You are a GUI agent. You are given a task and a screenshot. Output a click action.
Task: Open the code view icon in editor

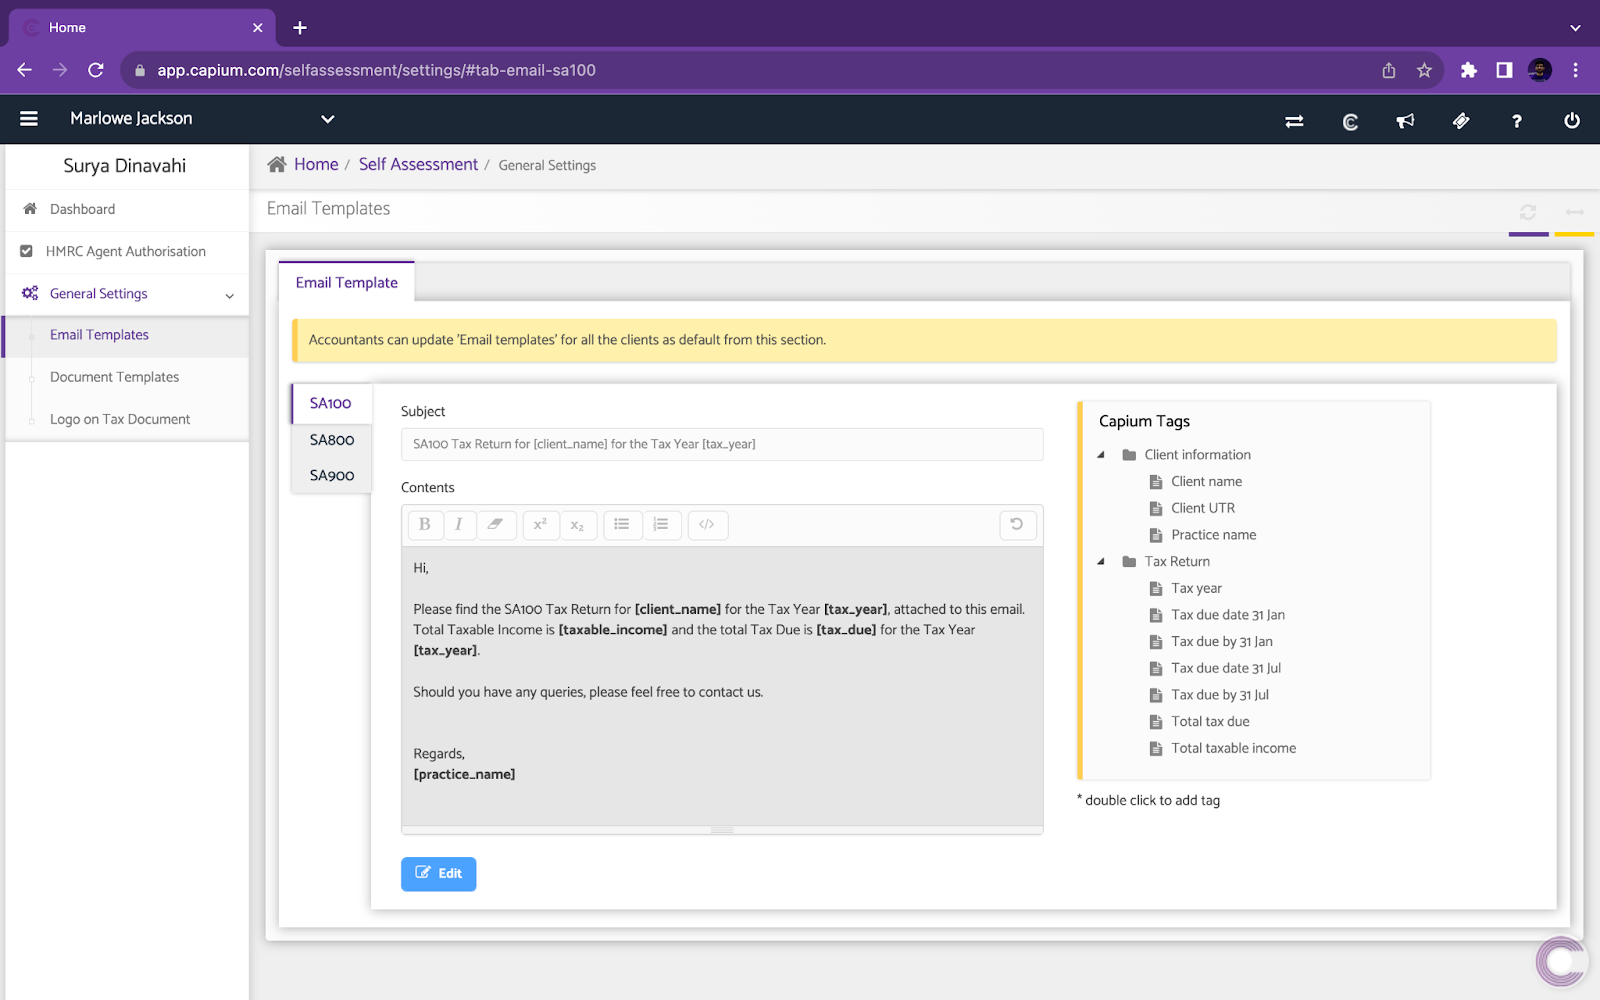pos(707,525)
